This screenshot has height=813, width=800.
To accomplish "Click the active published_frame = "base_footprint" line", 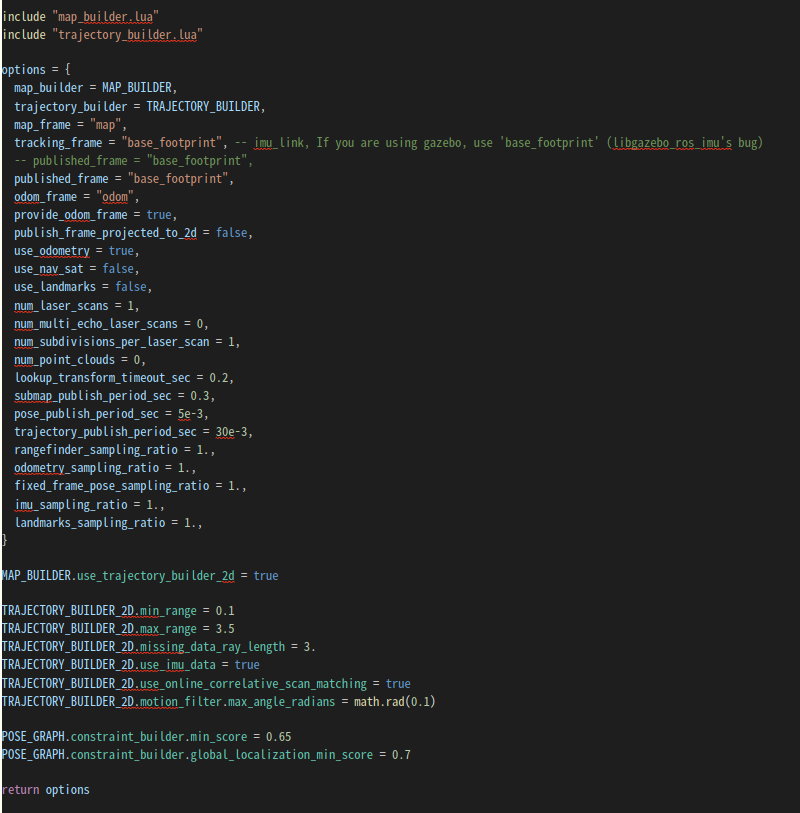I will click(x=124, y=179).
